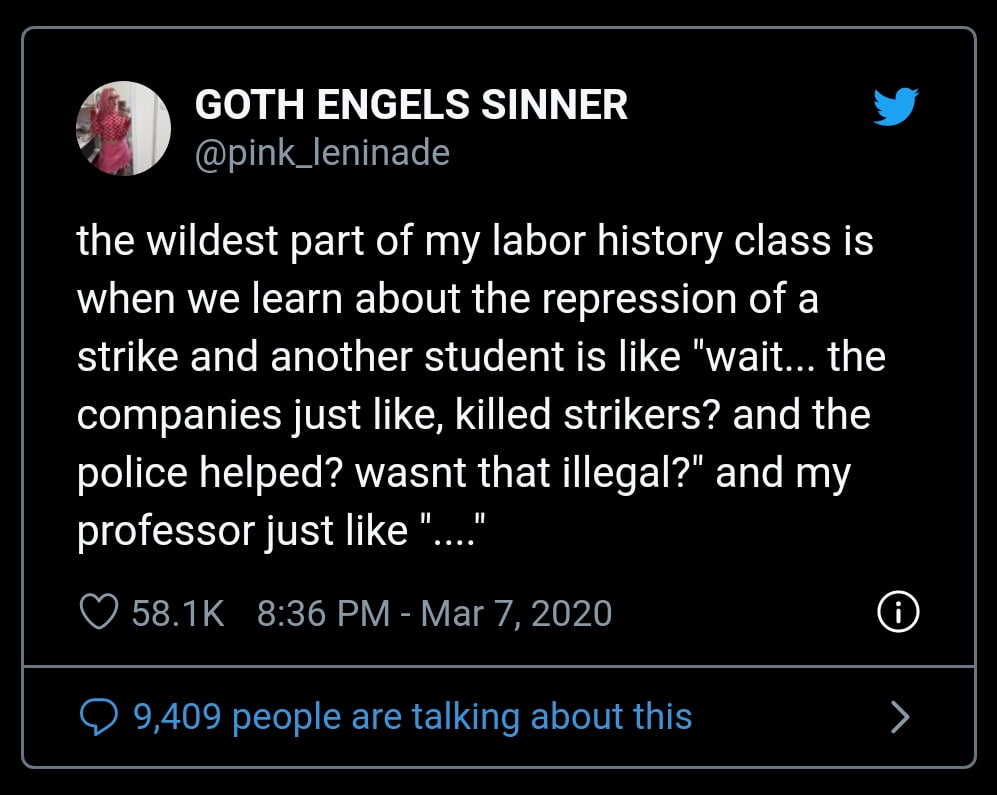
Task: Open "people are talking about this" link
Action: click(x=461, y=716)
